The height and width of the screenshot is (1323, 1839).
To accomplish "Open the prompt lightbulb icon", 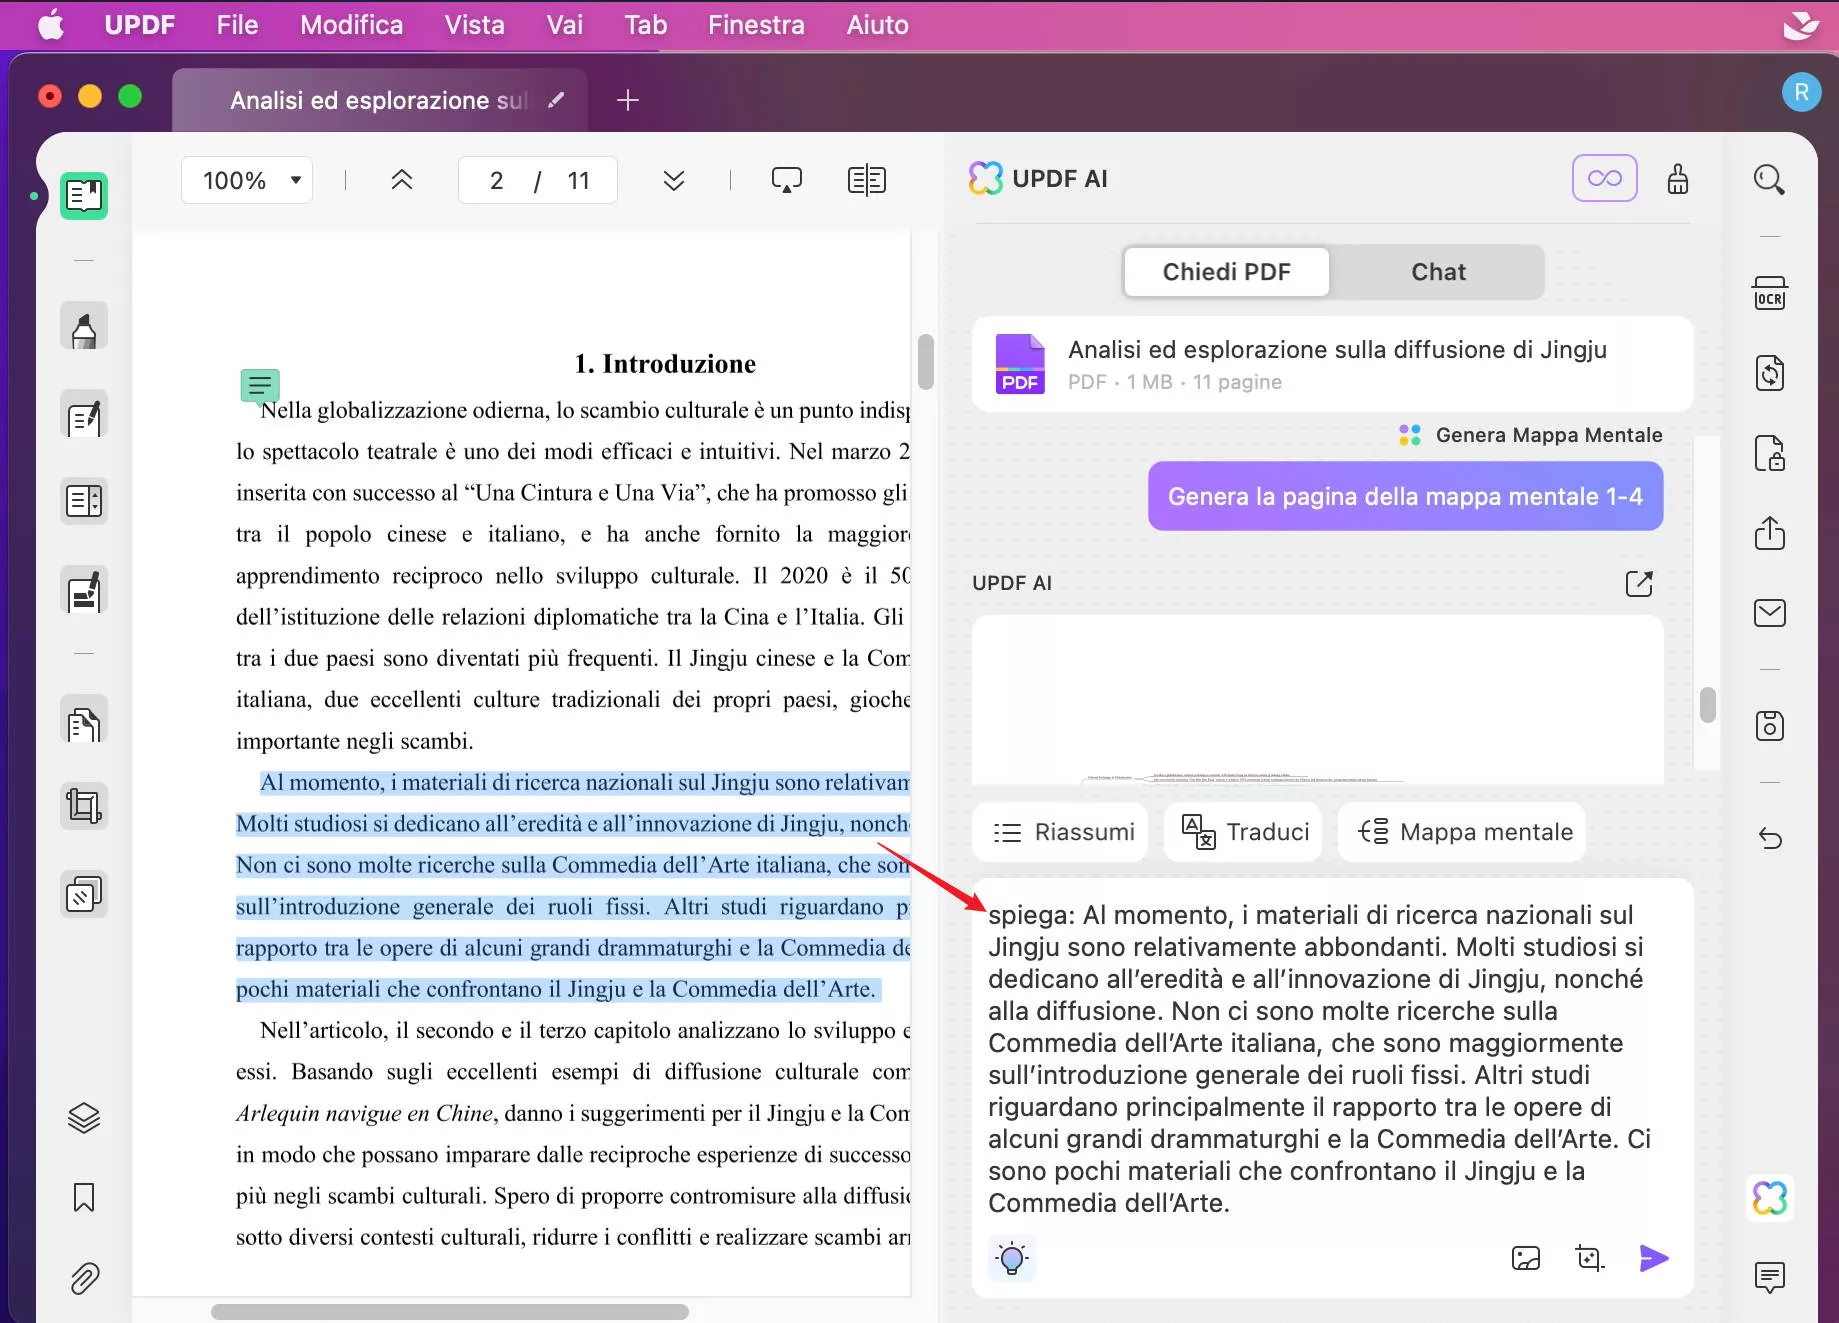I will point(1011,1258).
